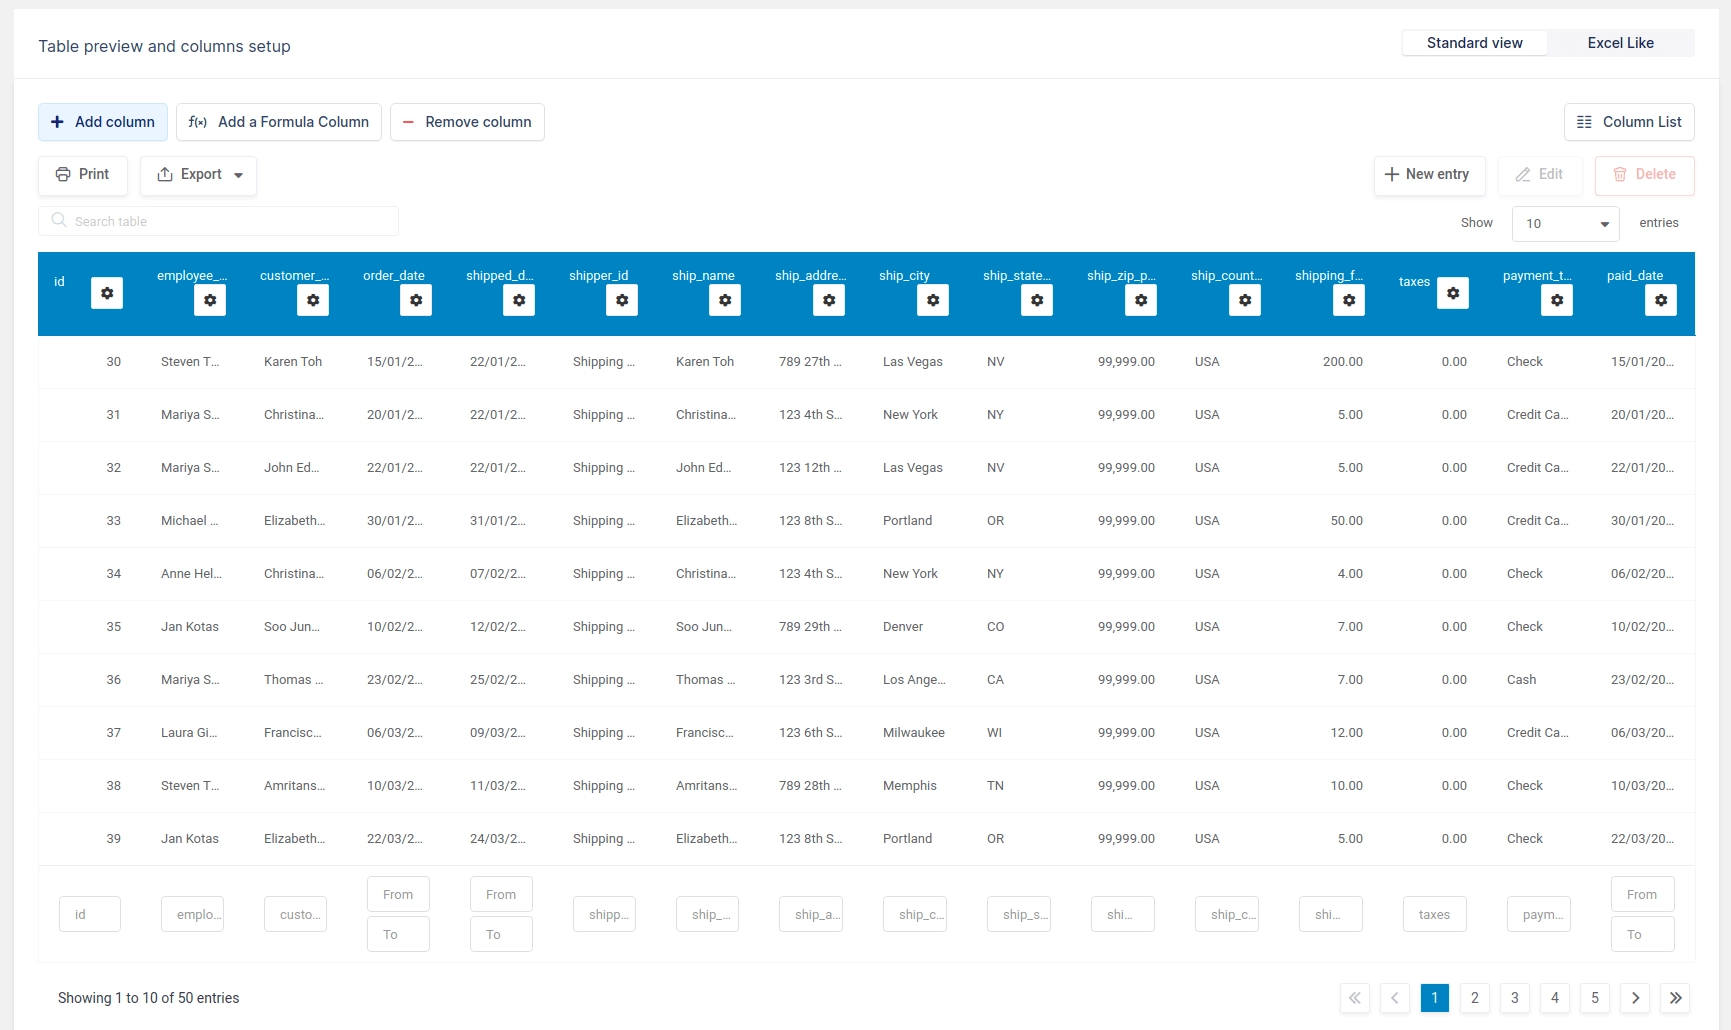Viewport: 1731px width, 1030px height.
Task: Click the Add column plus icon
Action: (x=57, y=122)
